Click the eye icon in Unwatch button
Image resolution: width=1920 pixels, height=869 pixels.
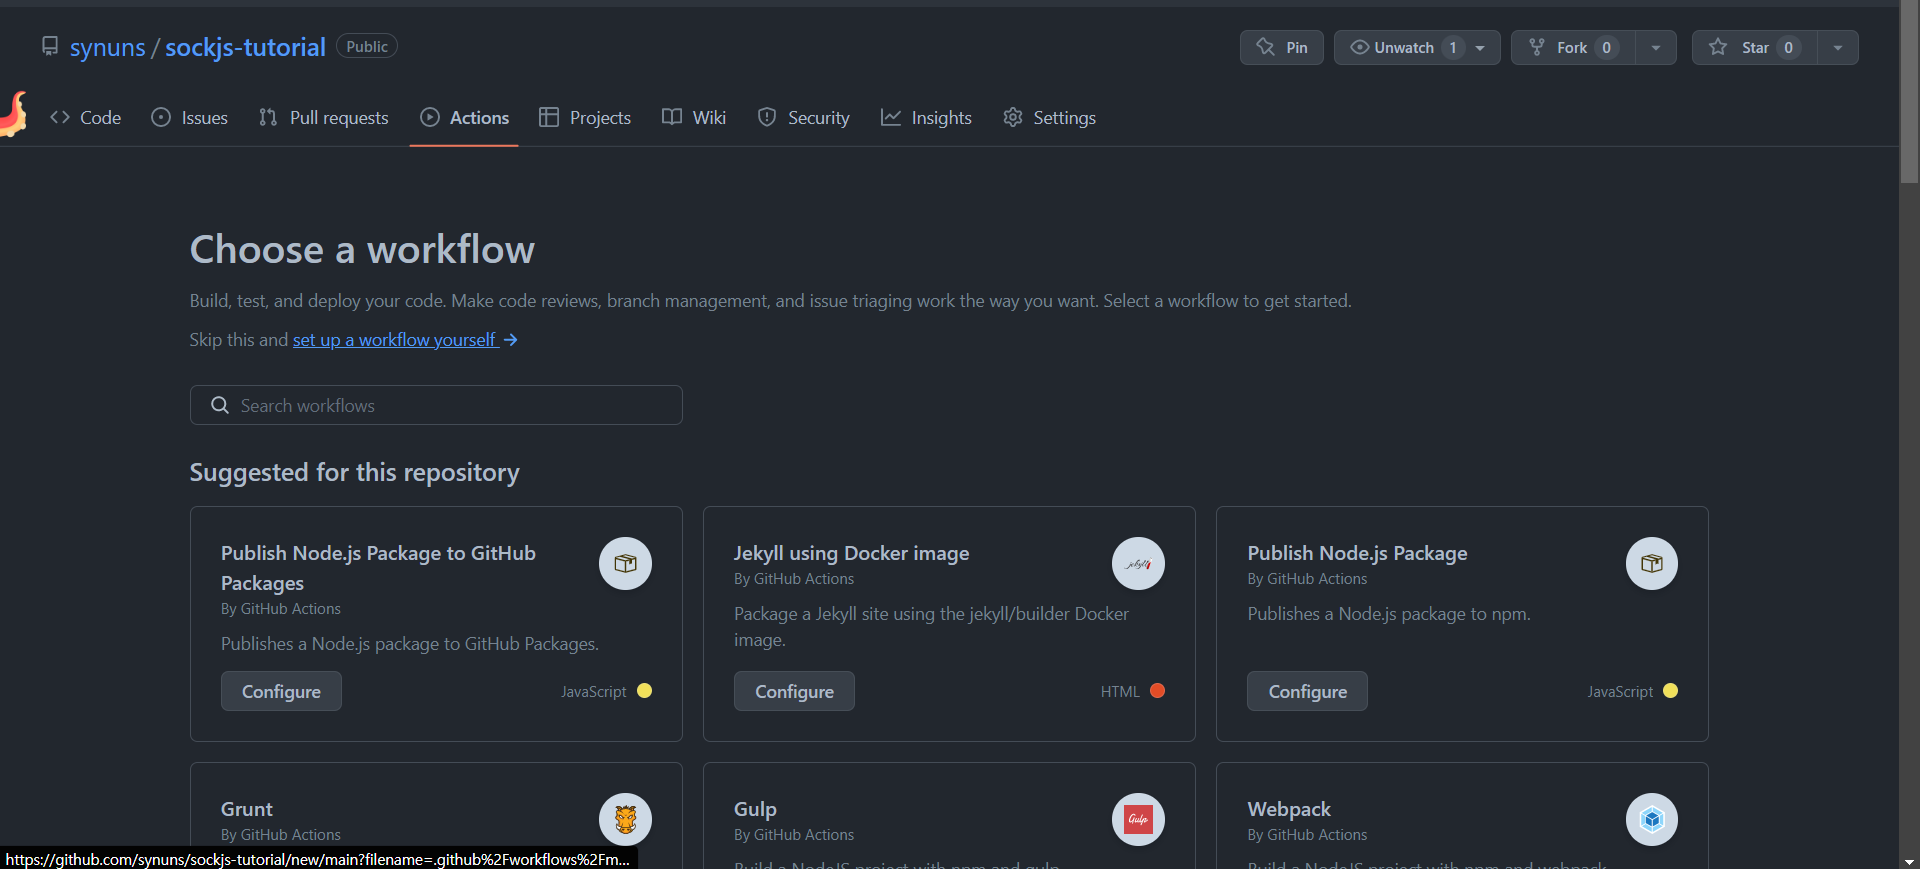(x=1359, y=47)
